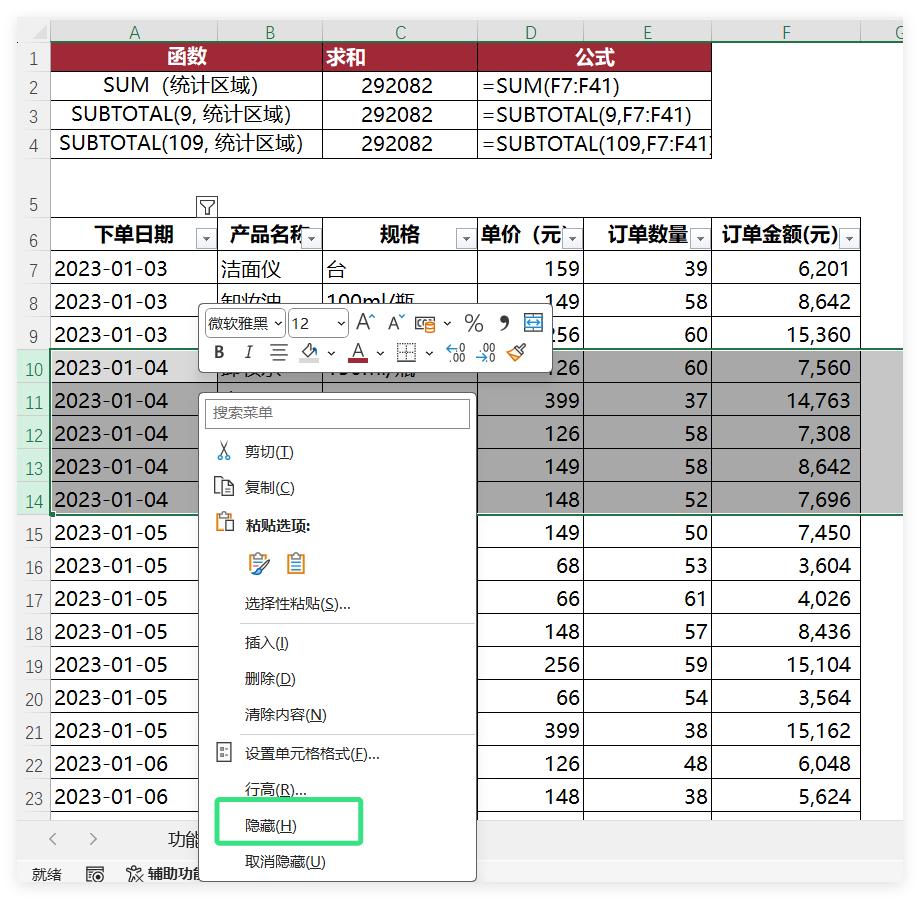Choose 删除(D) from context menu
Viewport: 920px width, 899px height.
pyautogui.click(x=337, y=679)
